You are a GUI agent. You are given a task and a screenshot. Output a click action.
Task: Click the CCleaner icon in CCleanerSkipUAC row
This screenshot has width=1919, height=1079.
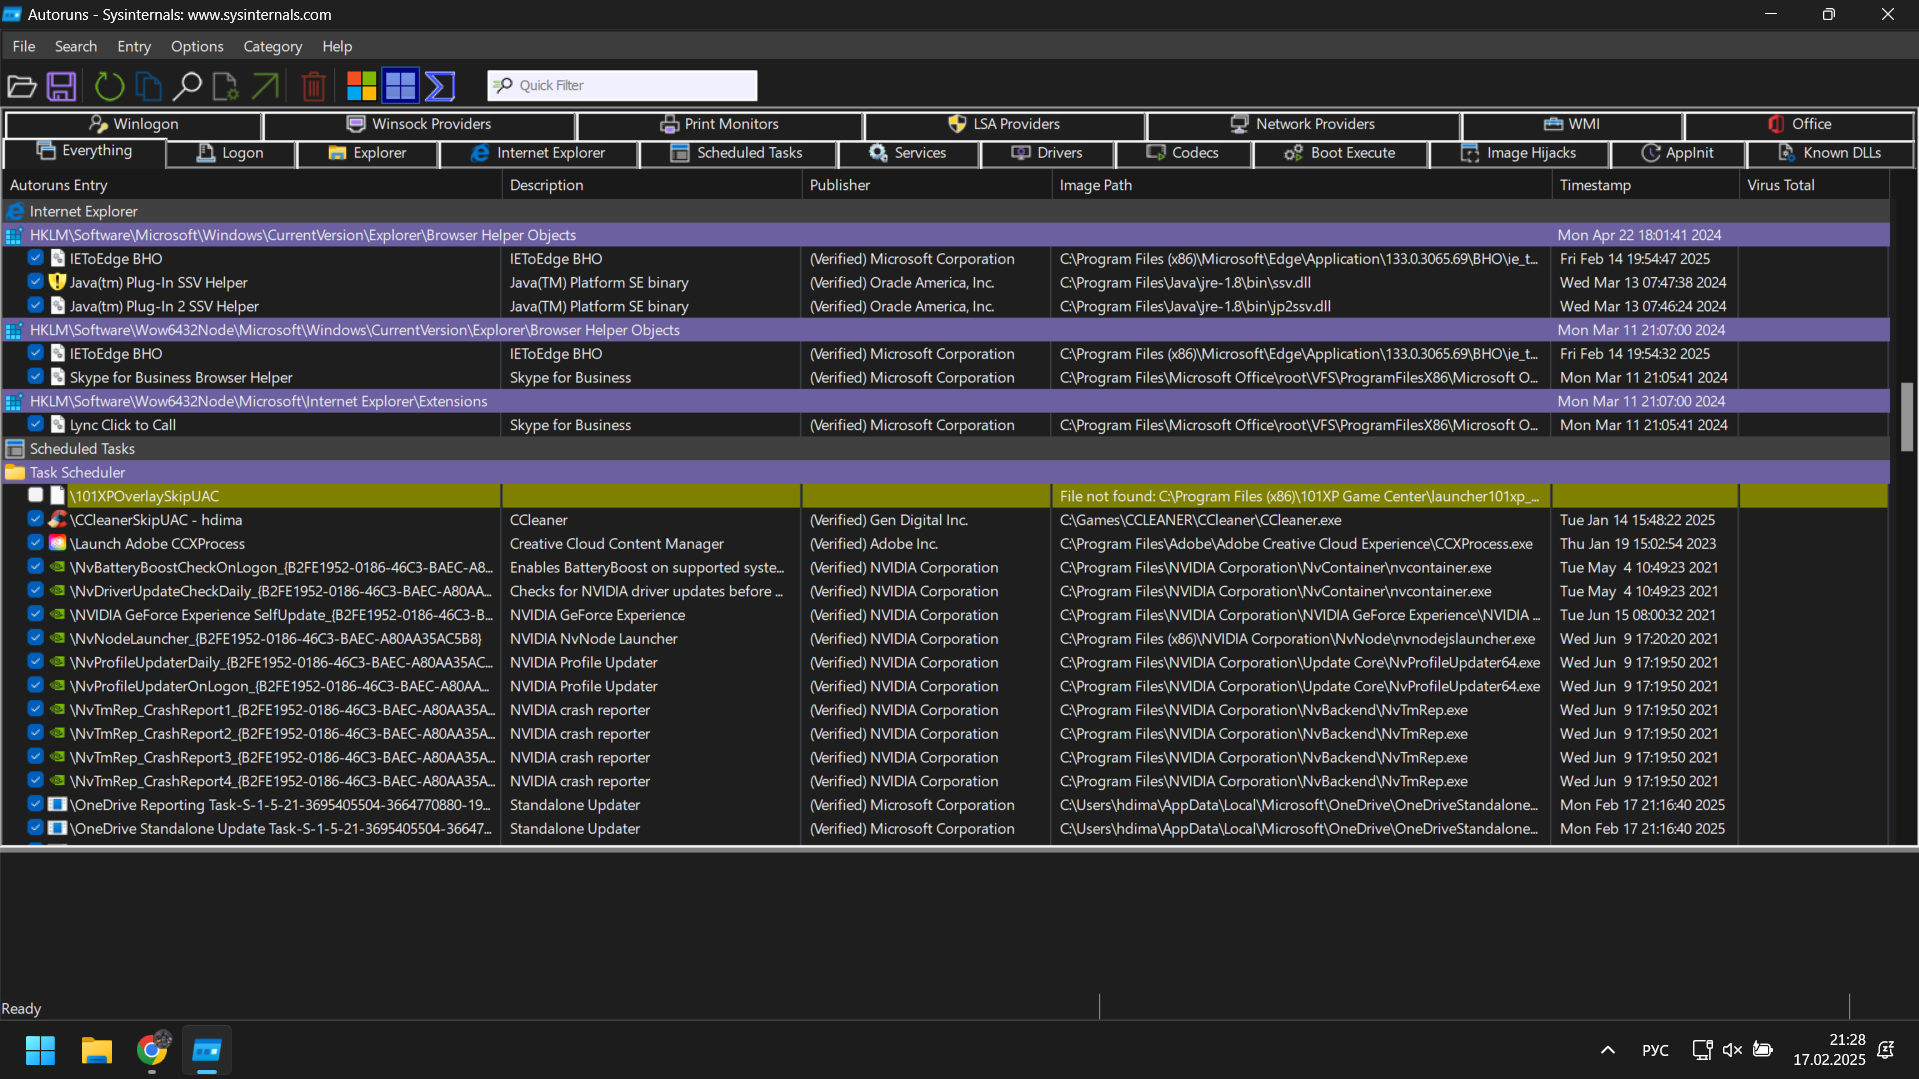coord(58,520)
